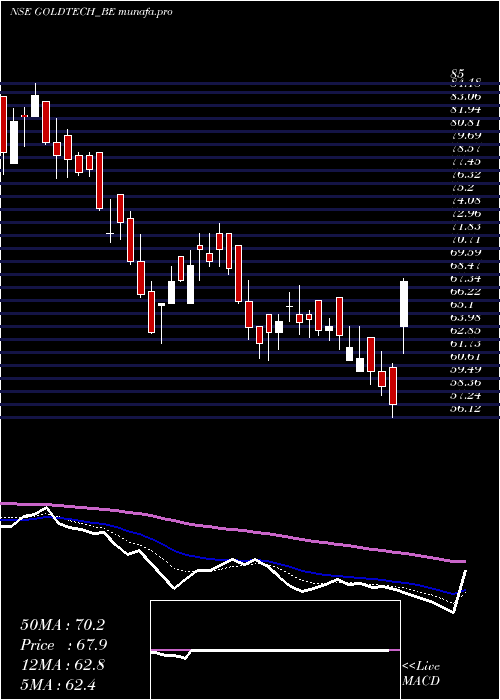Click the 69.59 price axis label
Image resolution: width=500 pixels, height=700 pixels.
coord(466,252)
